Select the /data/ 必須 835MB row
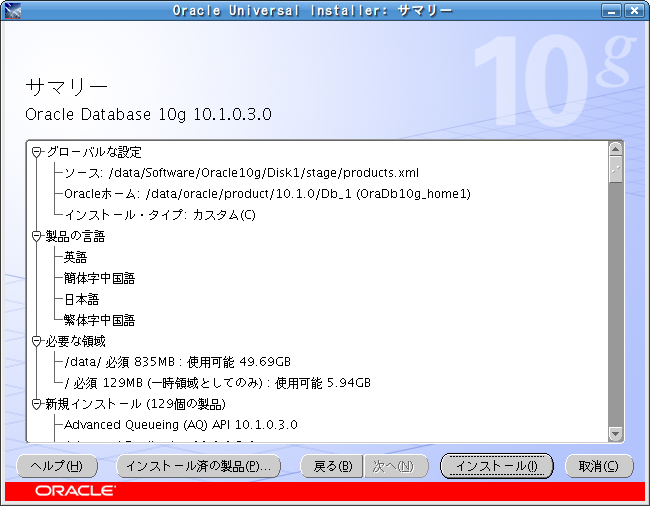The height and width of the screenshot is (506, 650). pos(177,362)
